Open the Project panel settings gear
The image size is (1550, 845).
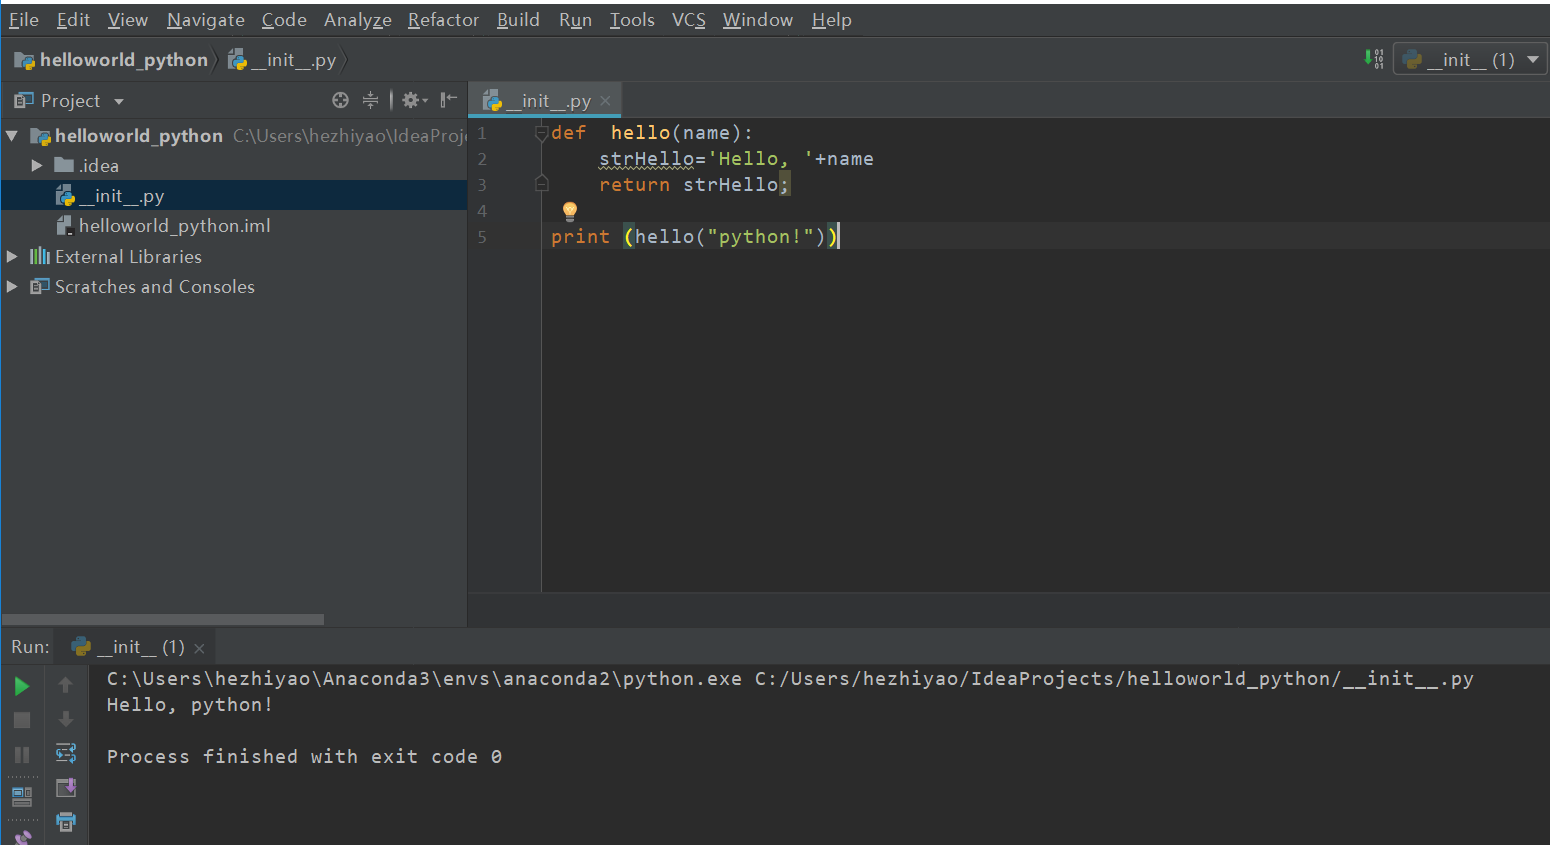(414, 100)
